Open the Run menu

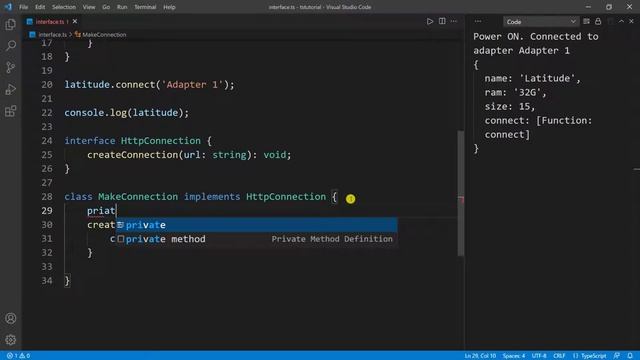[x=122, y=7]
